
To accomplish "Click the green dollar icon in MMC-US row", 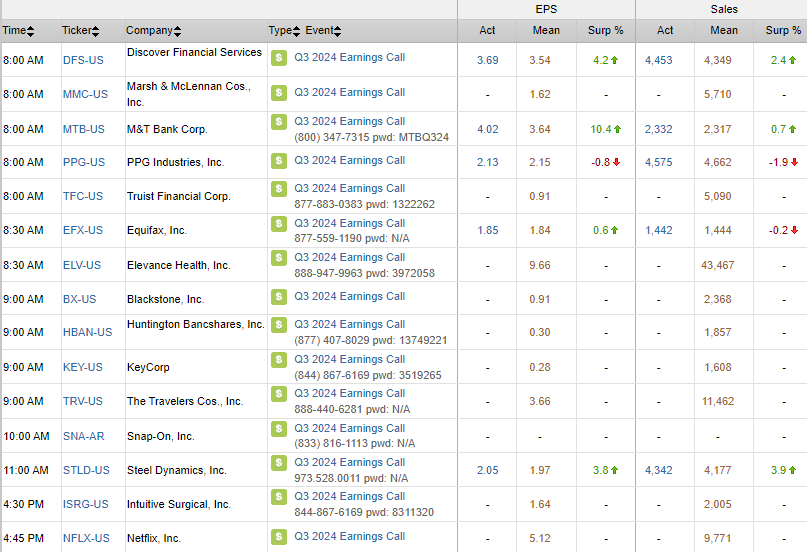I will click(x=279, y=93).
